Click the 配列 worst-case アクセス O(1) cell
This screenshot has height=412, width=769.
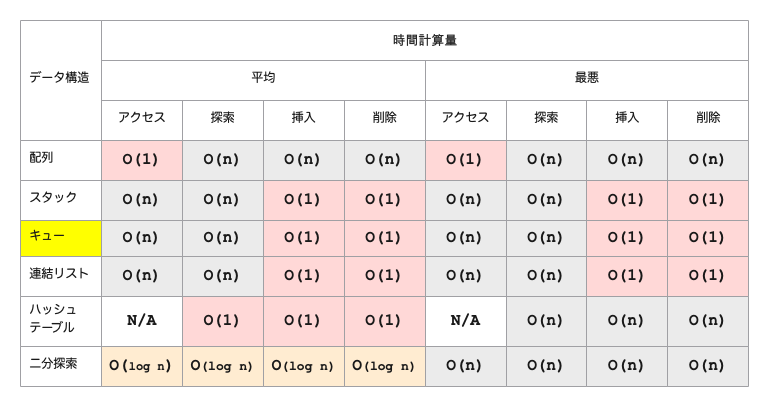click(465, 159)
